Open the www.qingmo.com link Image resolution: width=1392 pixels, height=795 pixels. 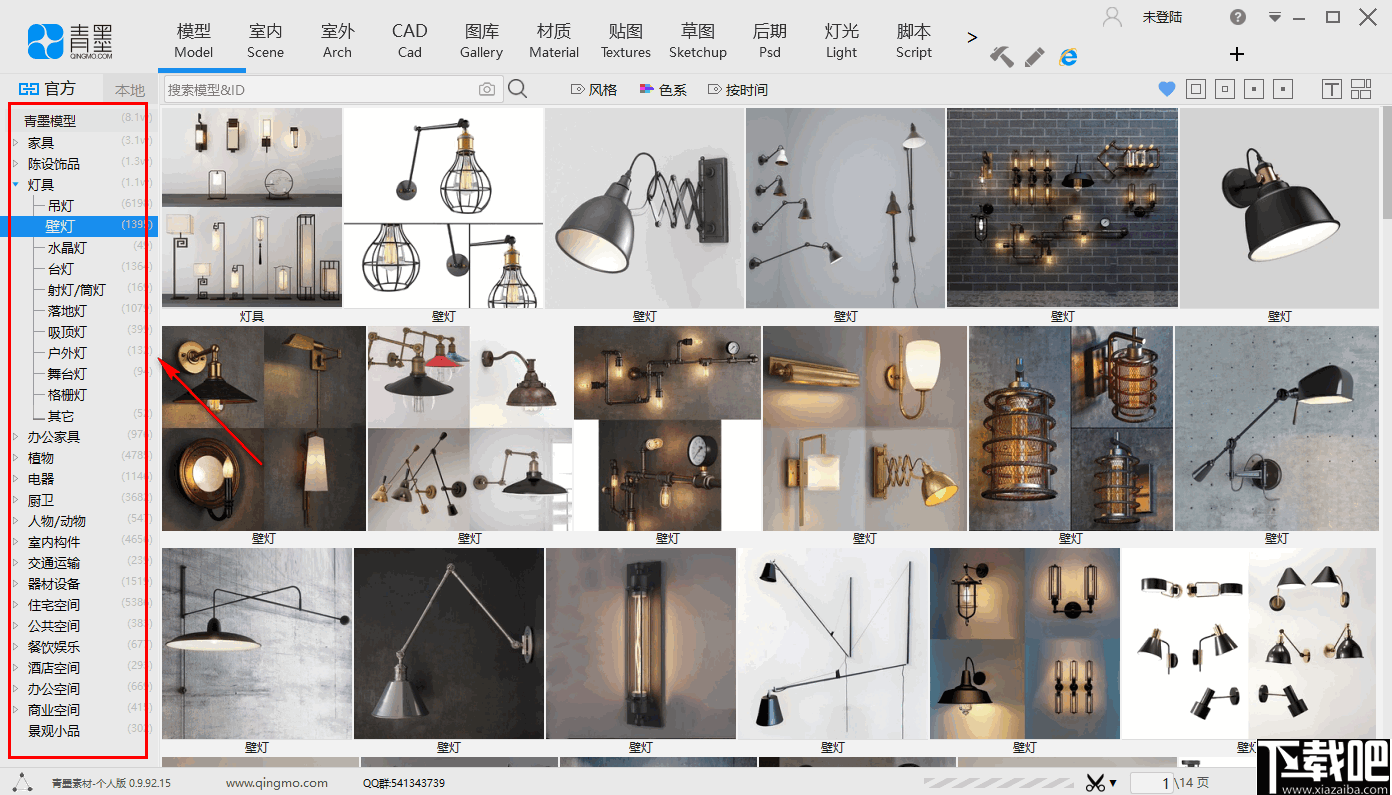(277, 783)
